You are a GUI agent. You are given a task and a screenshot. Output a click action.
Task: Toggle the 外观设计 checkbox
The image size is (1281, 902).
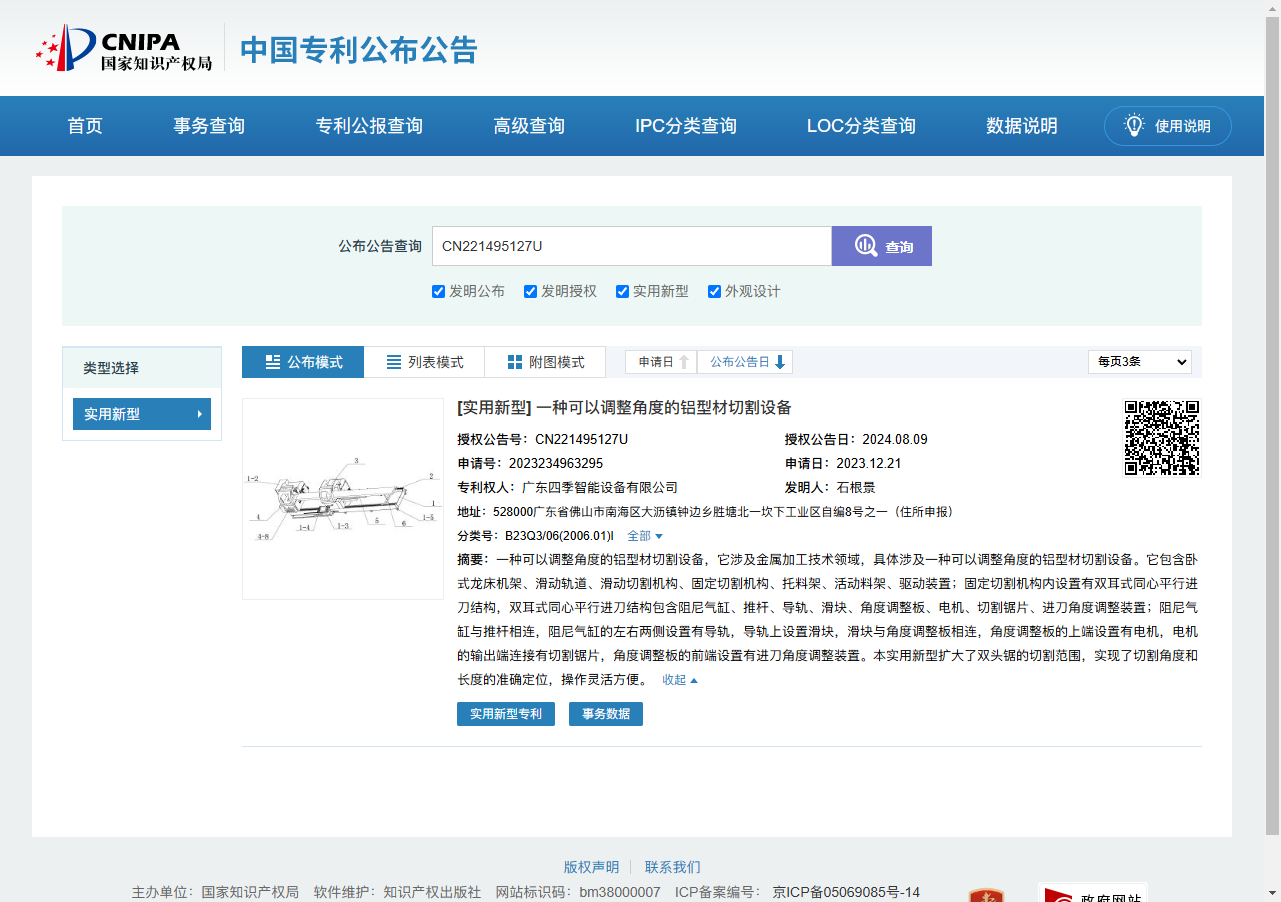coord(714,292)
